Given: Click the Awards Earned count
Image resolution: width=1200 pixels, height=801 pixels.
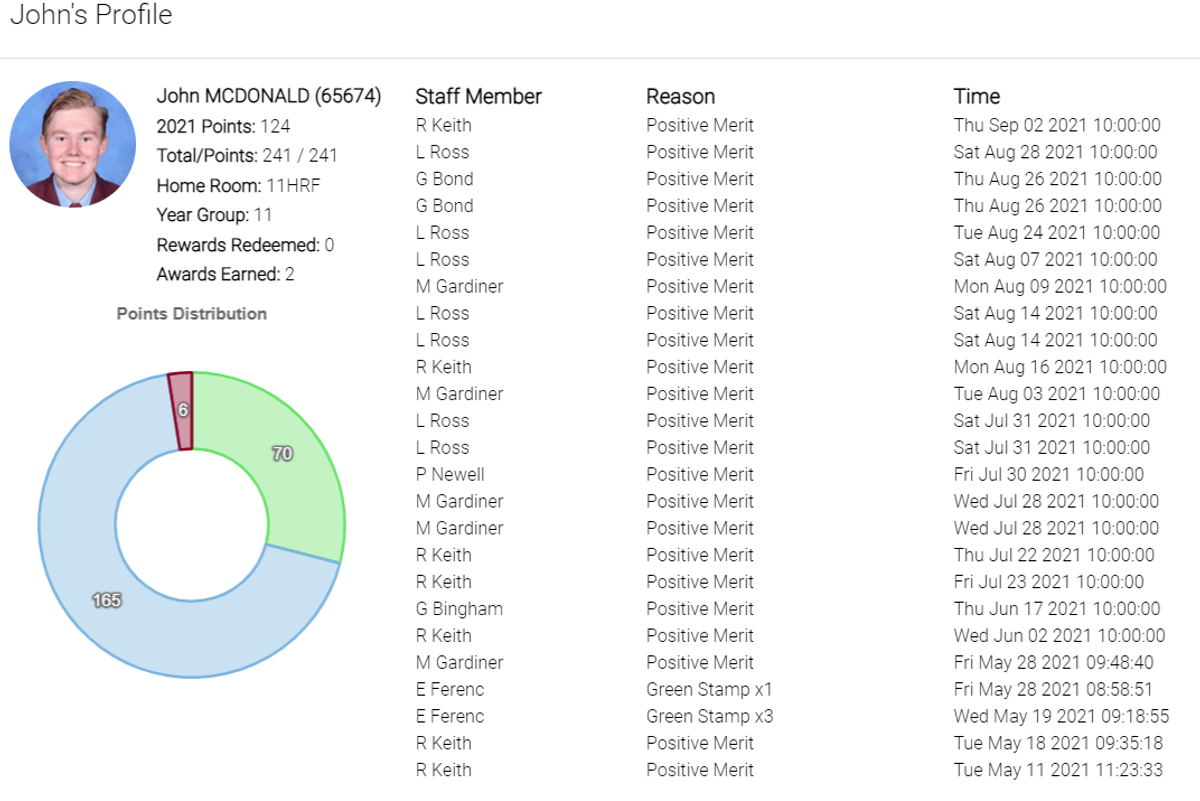Looking at the screenshot, I should [x=289, y=274].
